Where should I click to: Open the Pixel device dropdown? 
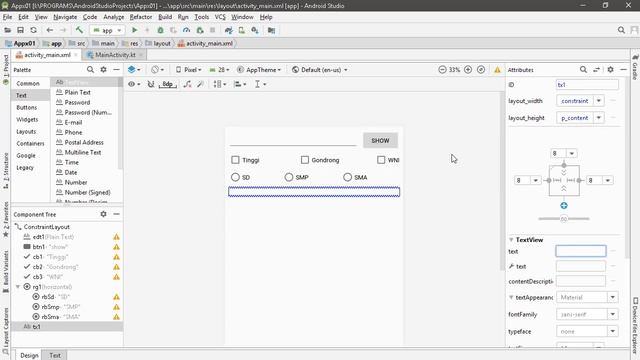click(188, 70)
